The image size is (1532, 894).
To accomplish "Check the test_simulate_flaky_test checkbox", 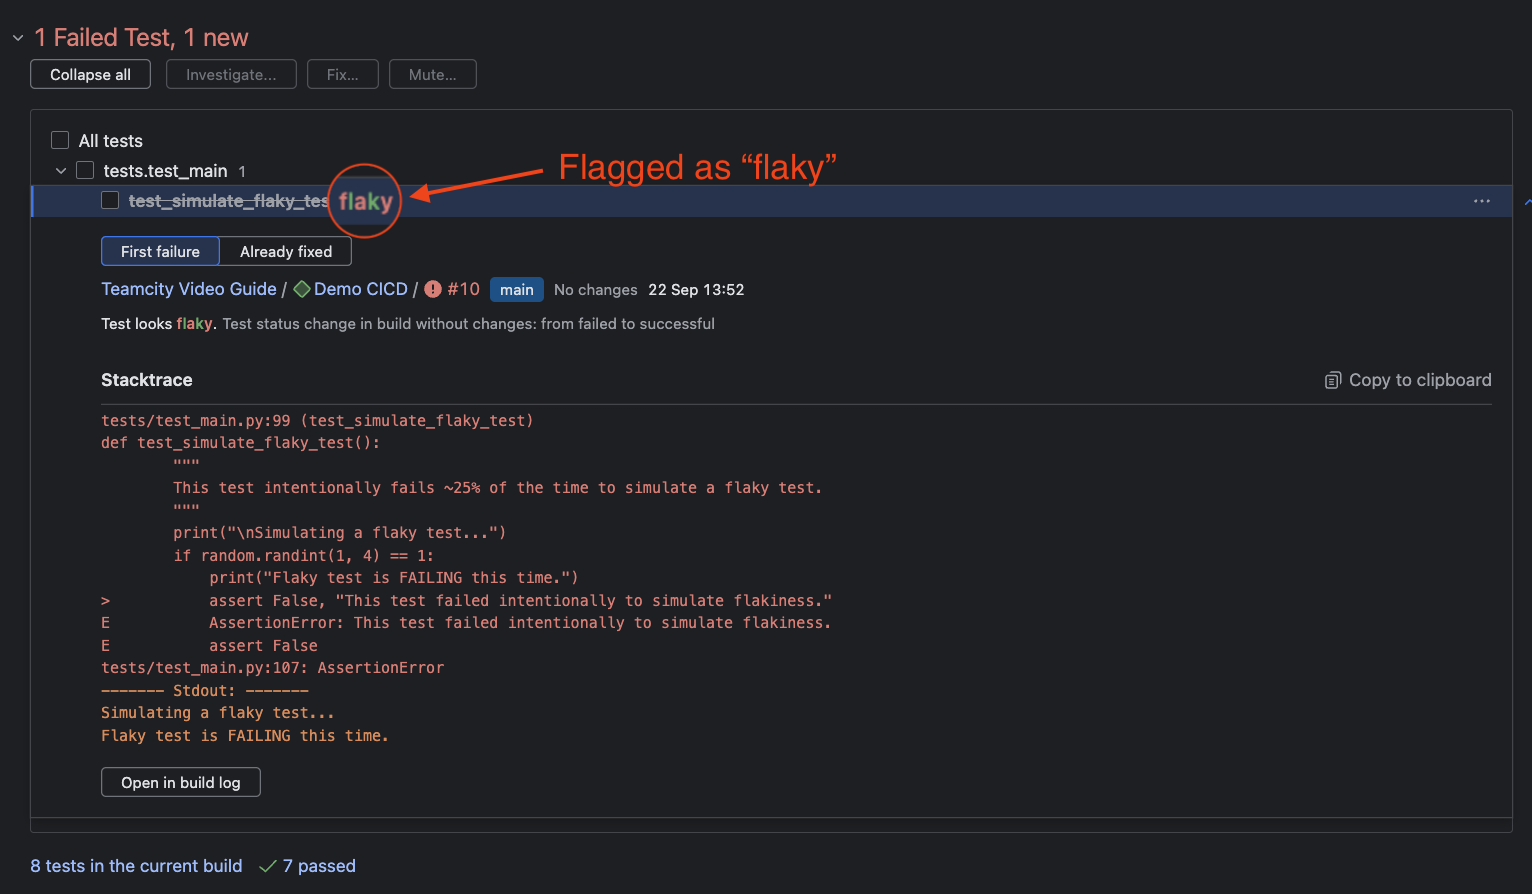I will (110, 200).
